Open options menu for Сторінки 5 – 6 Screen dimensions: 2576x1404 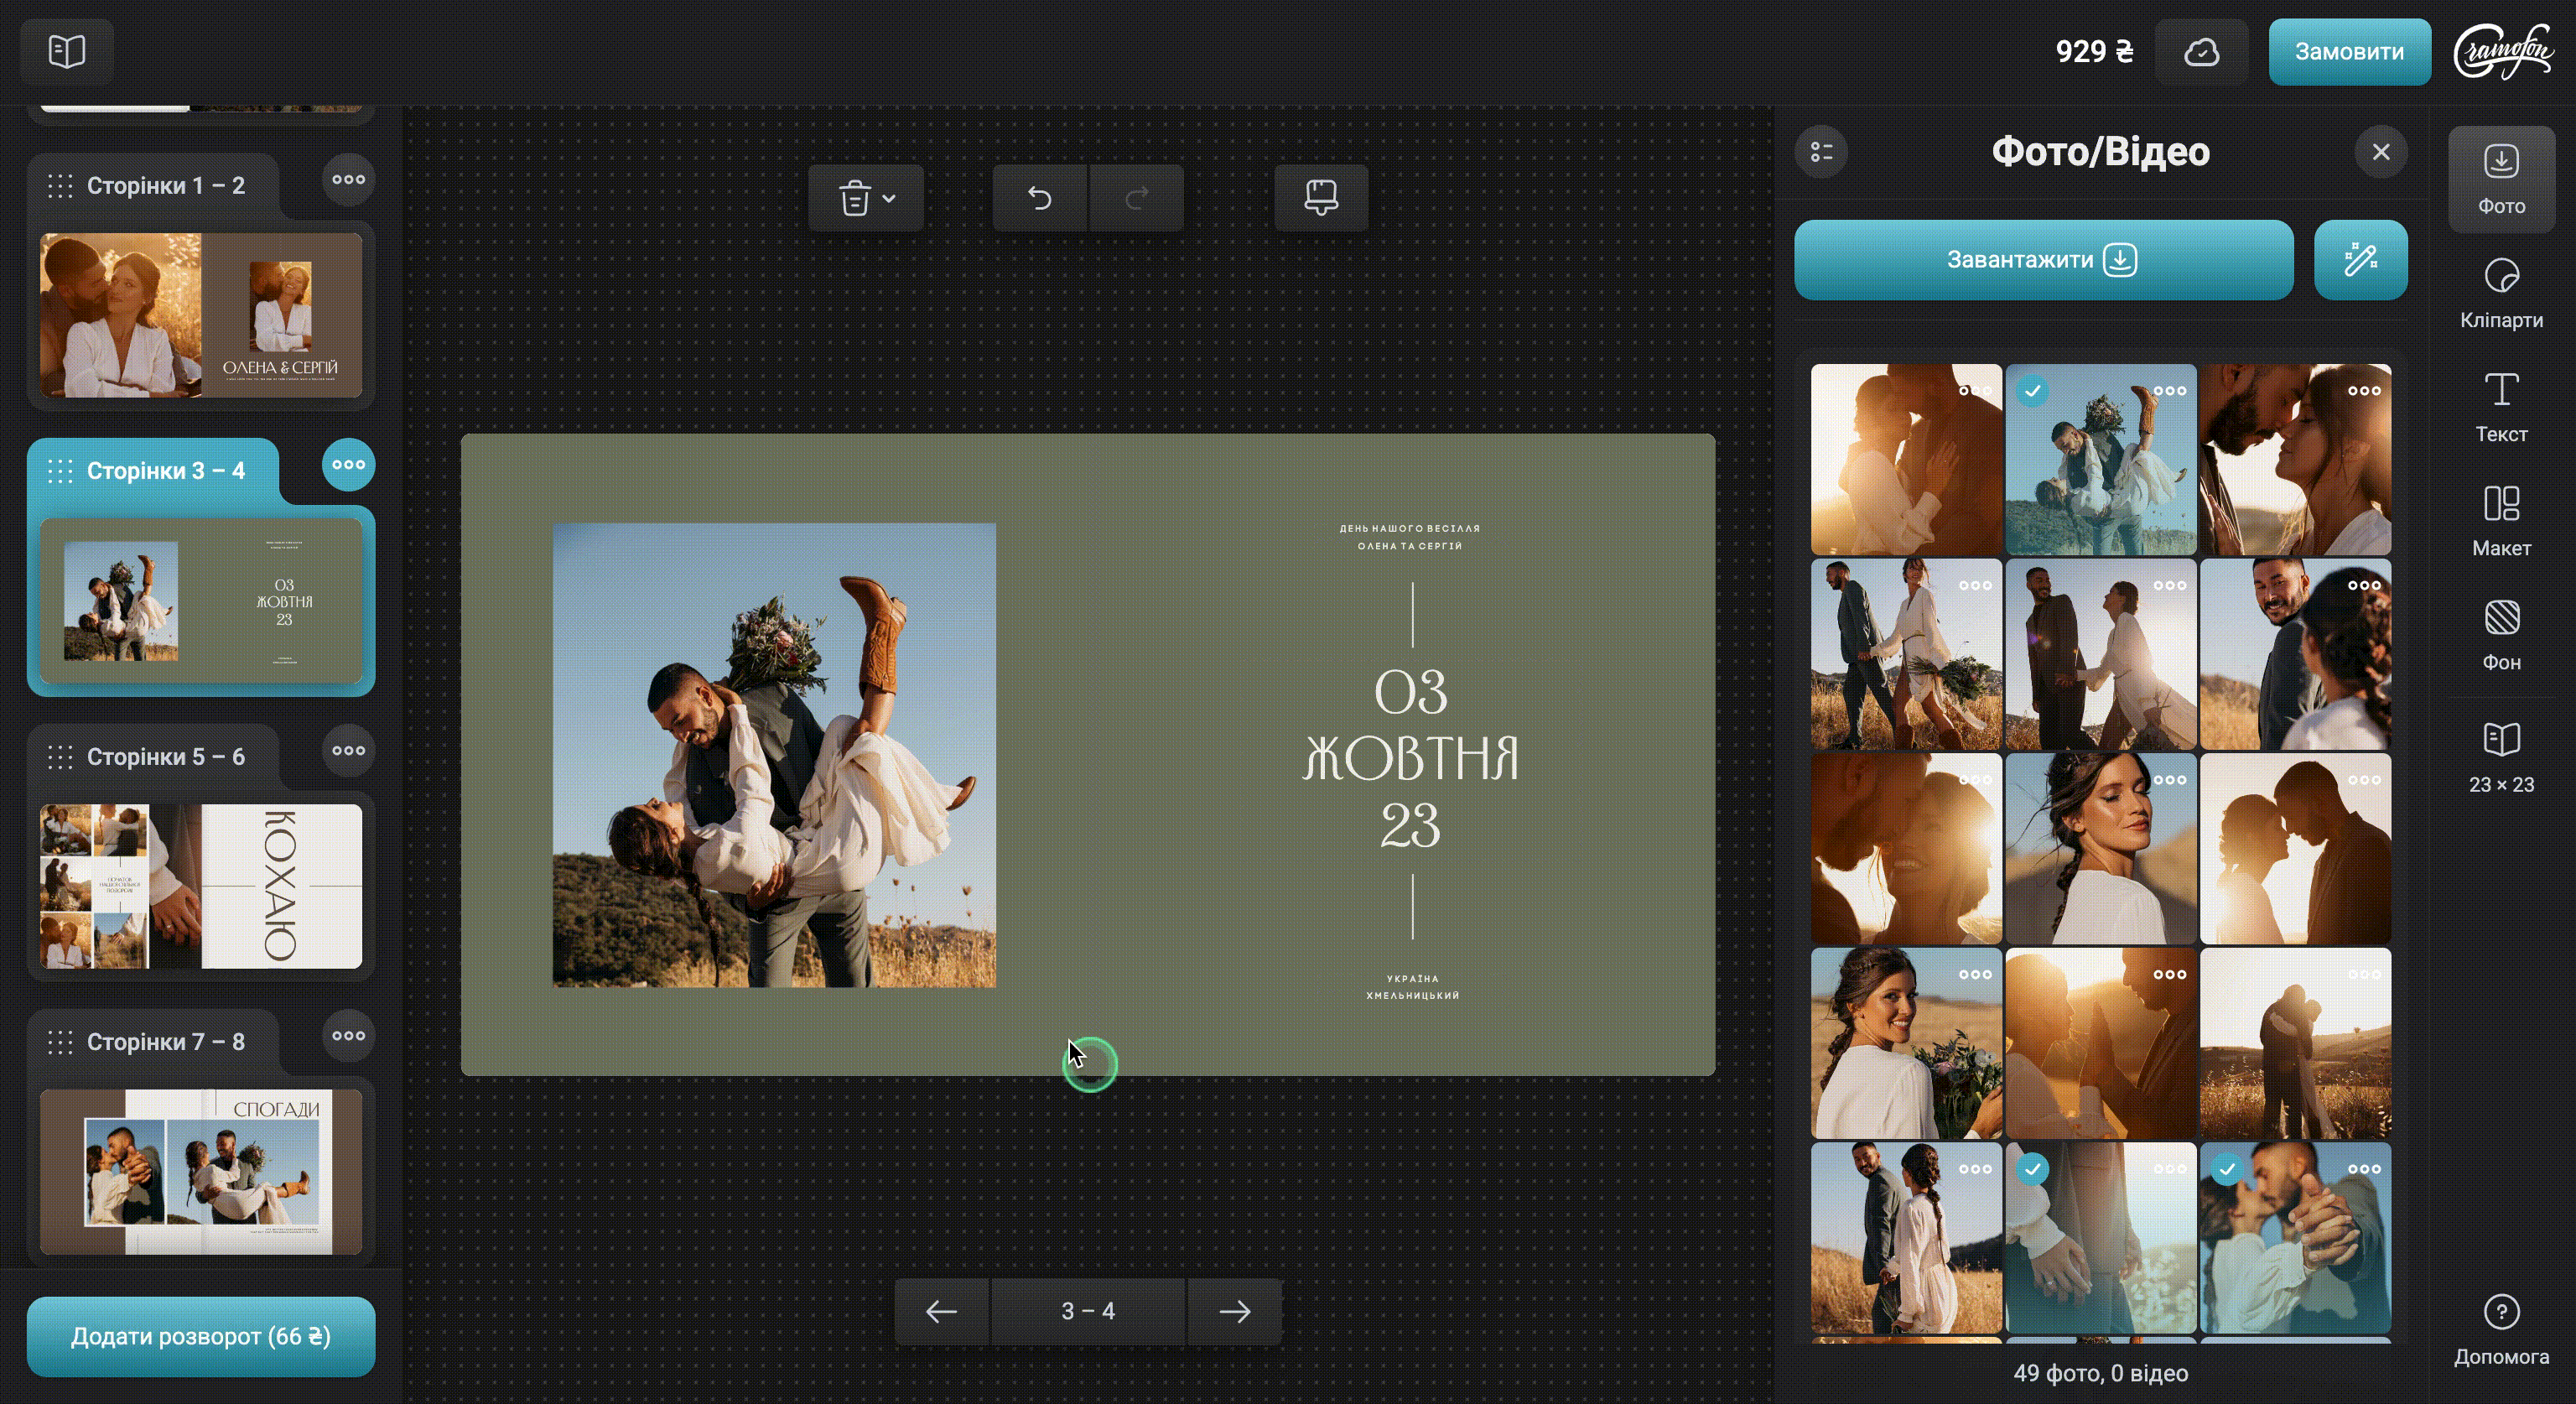pos(348,751)
